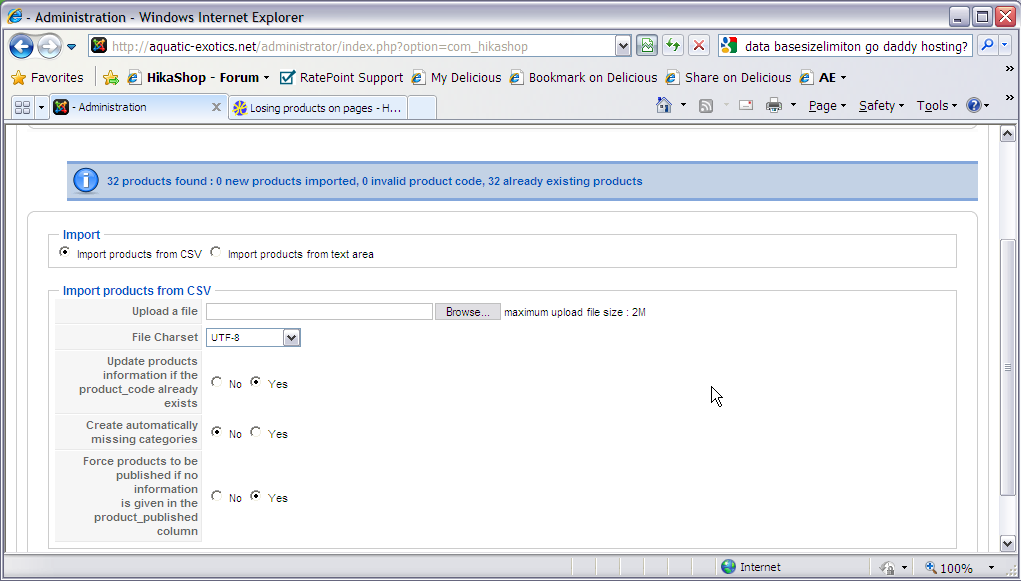Click the scroll up arrow of the page scrollbar

click(1007, 134)
